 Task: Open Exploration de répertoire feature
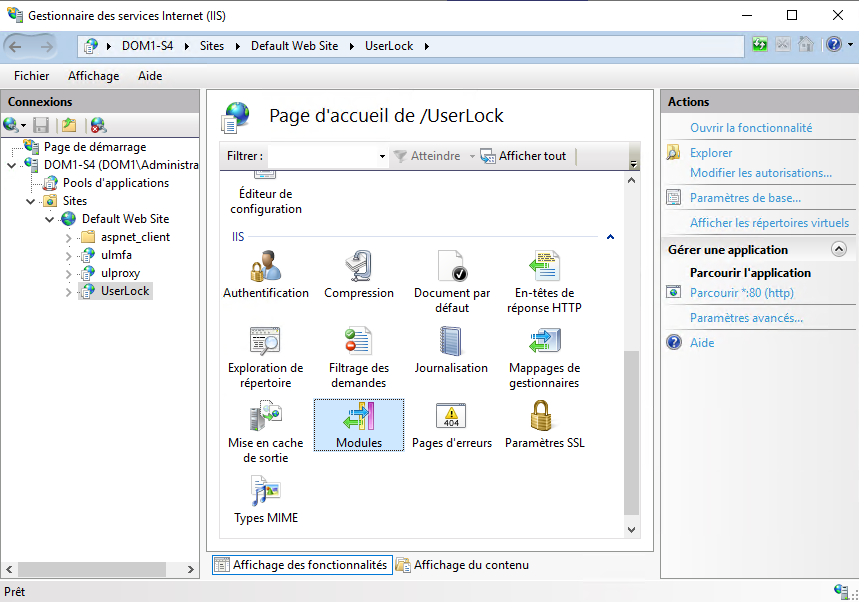[x=265, y=343]
